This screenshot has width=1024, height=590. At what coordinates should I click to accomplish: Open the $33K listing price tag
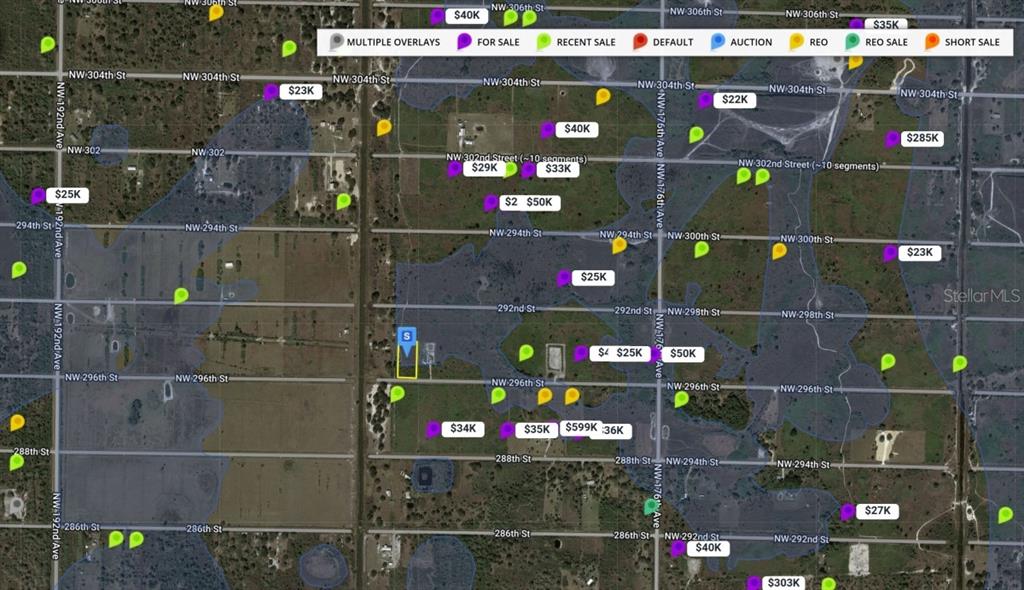(558, 169)
